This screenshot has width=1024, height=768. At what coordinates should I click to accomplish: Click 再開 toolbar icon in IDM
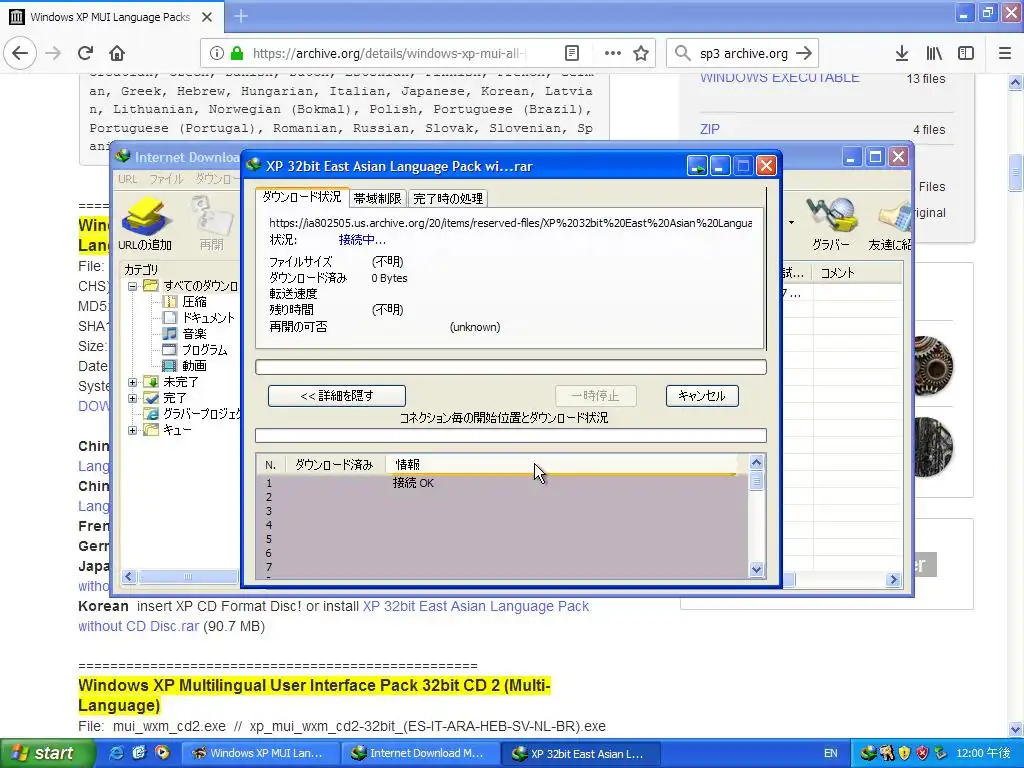[x=212, y=224]
